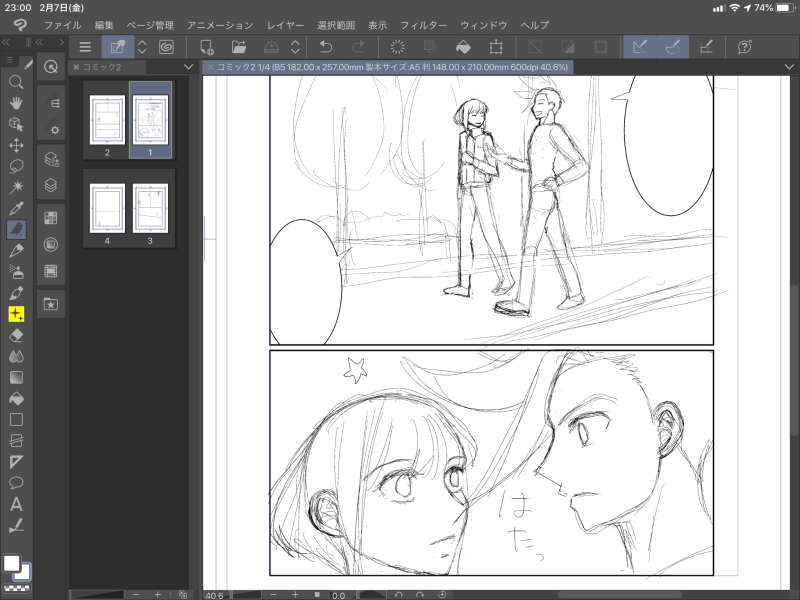Select the Auto select magic wand tool
Screen dimensions: 800x600
16,187
